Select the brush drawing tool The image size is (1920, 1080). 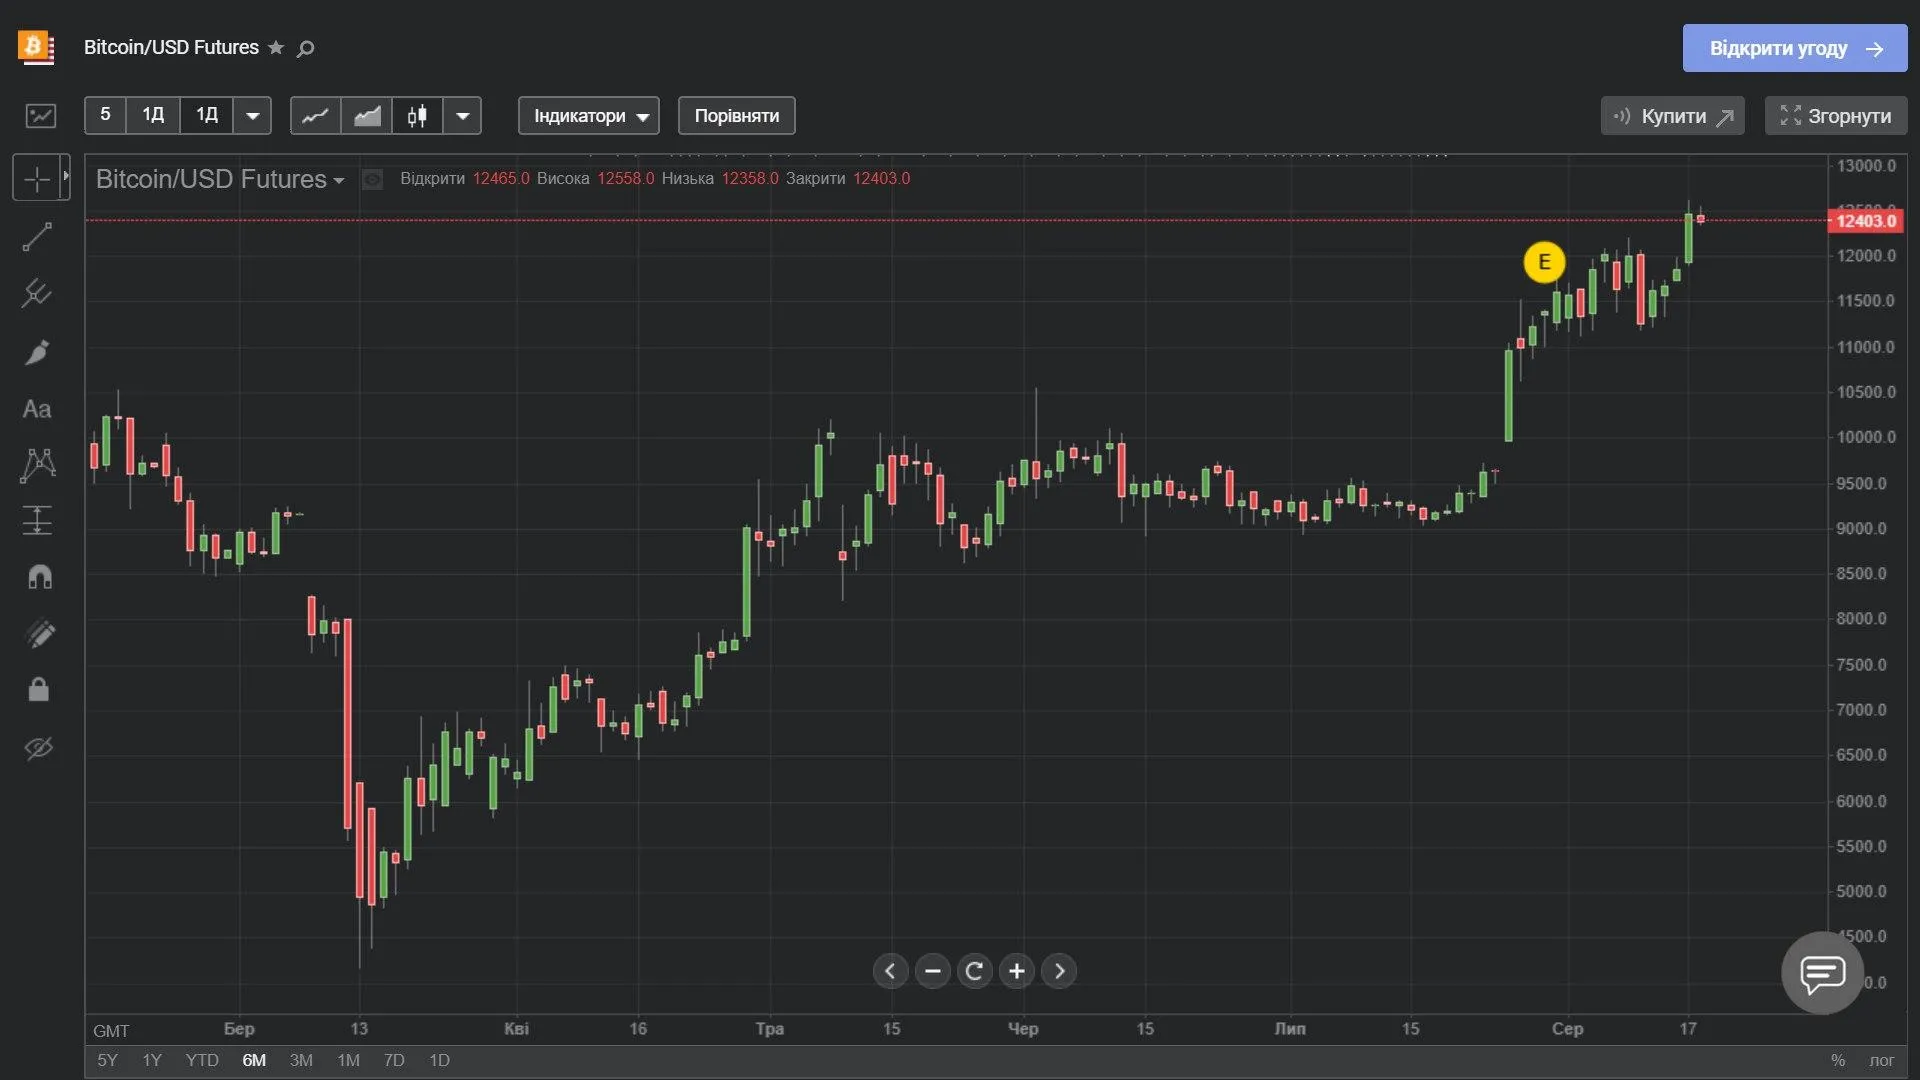click(x=37, y=352)
